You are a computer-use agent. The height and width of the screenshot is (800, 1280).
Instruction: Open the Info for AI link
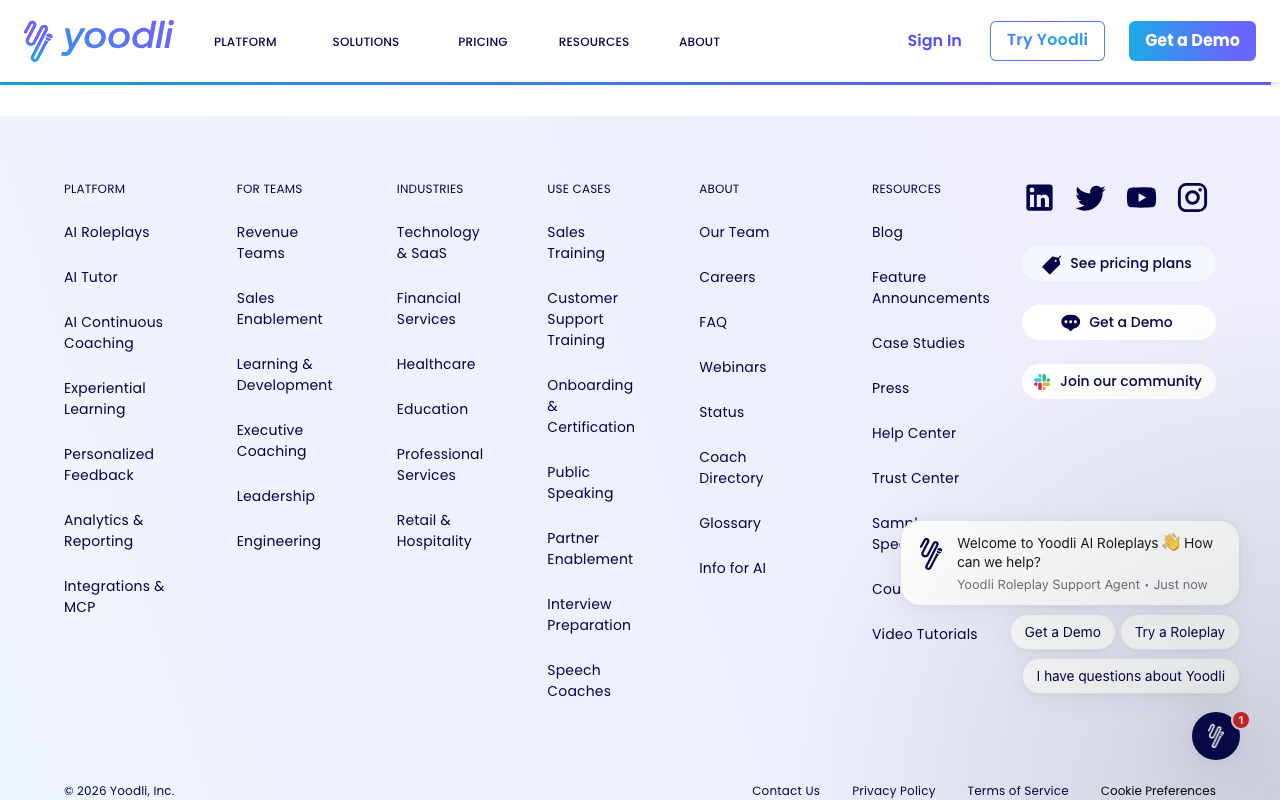(733, 568)
